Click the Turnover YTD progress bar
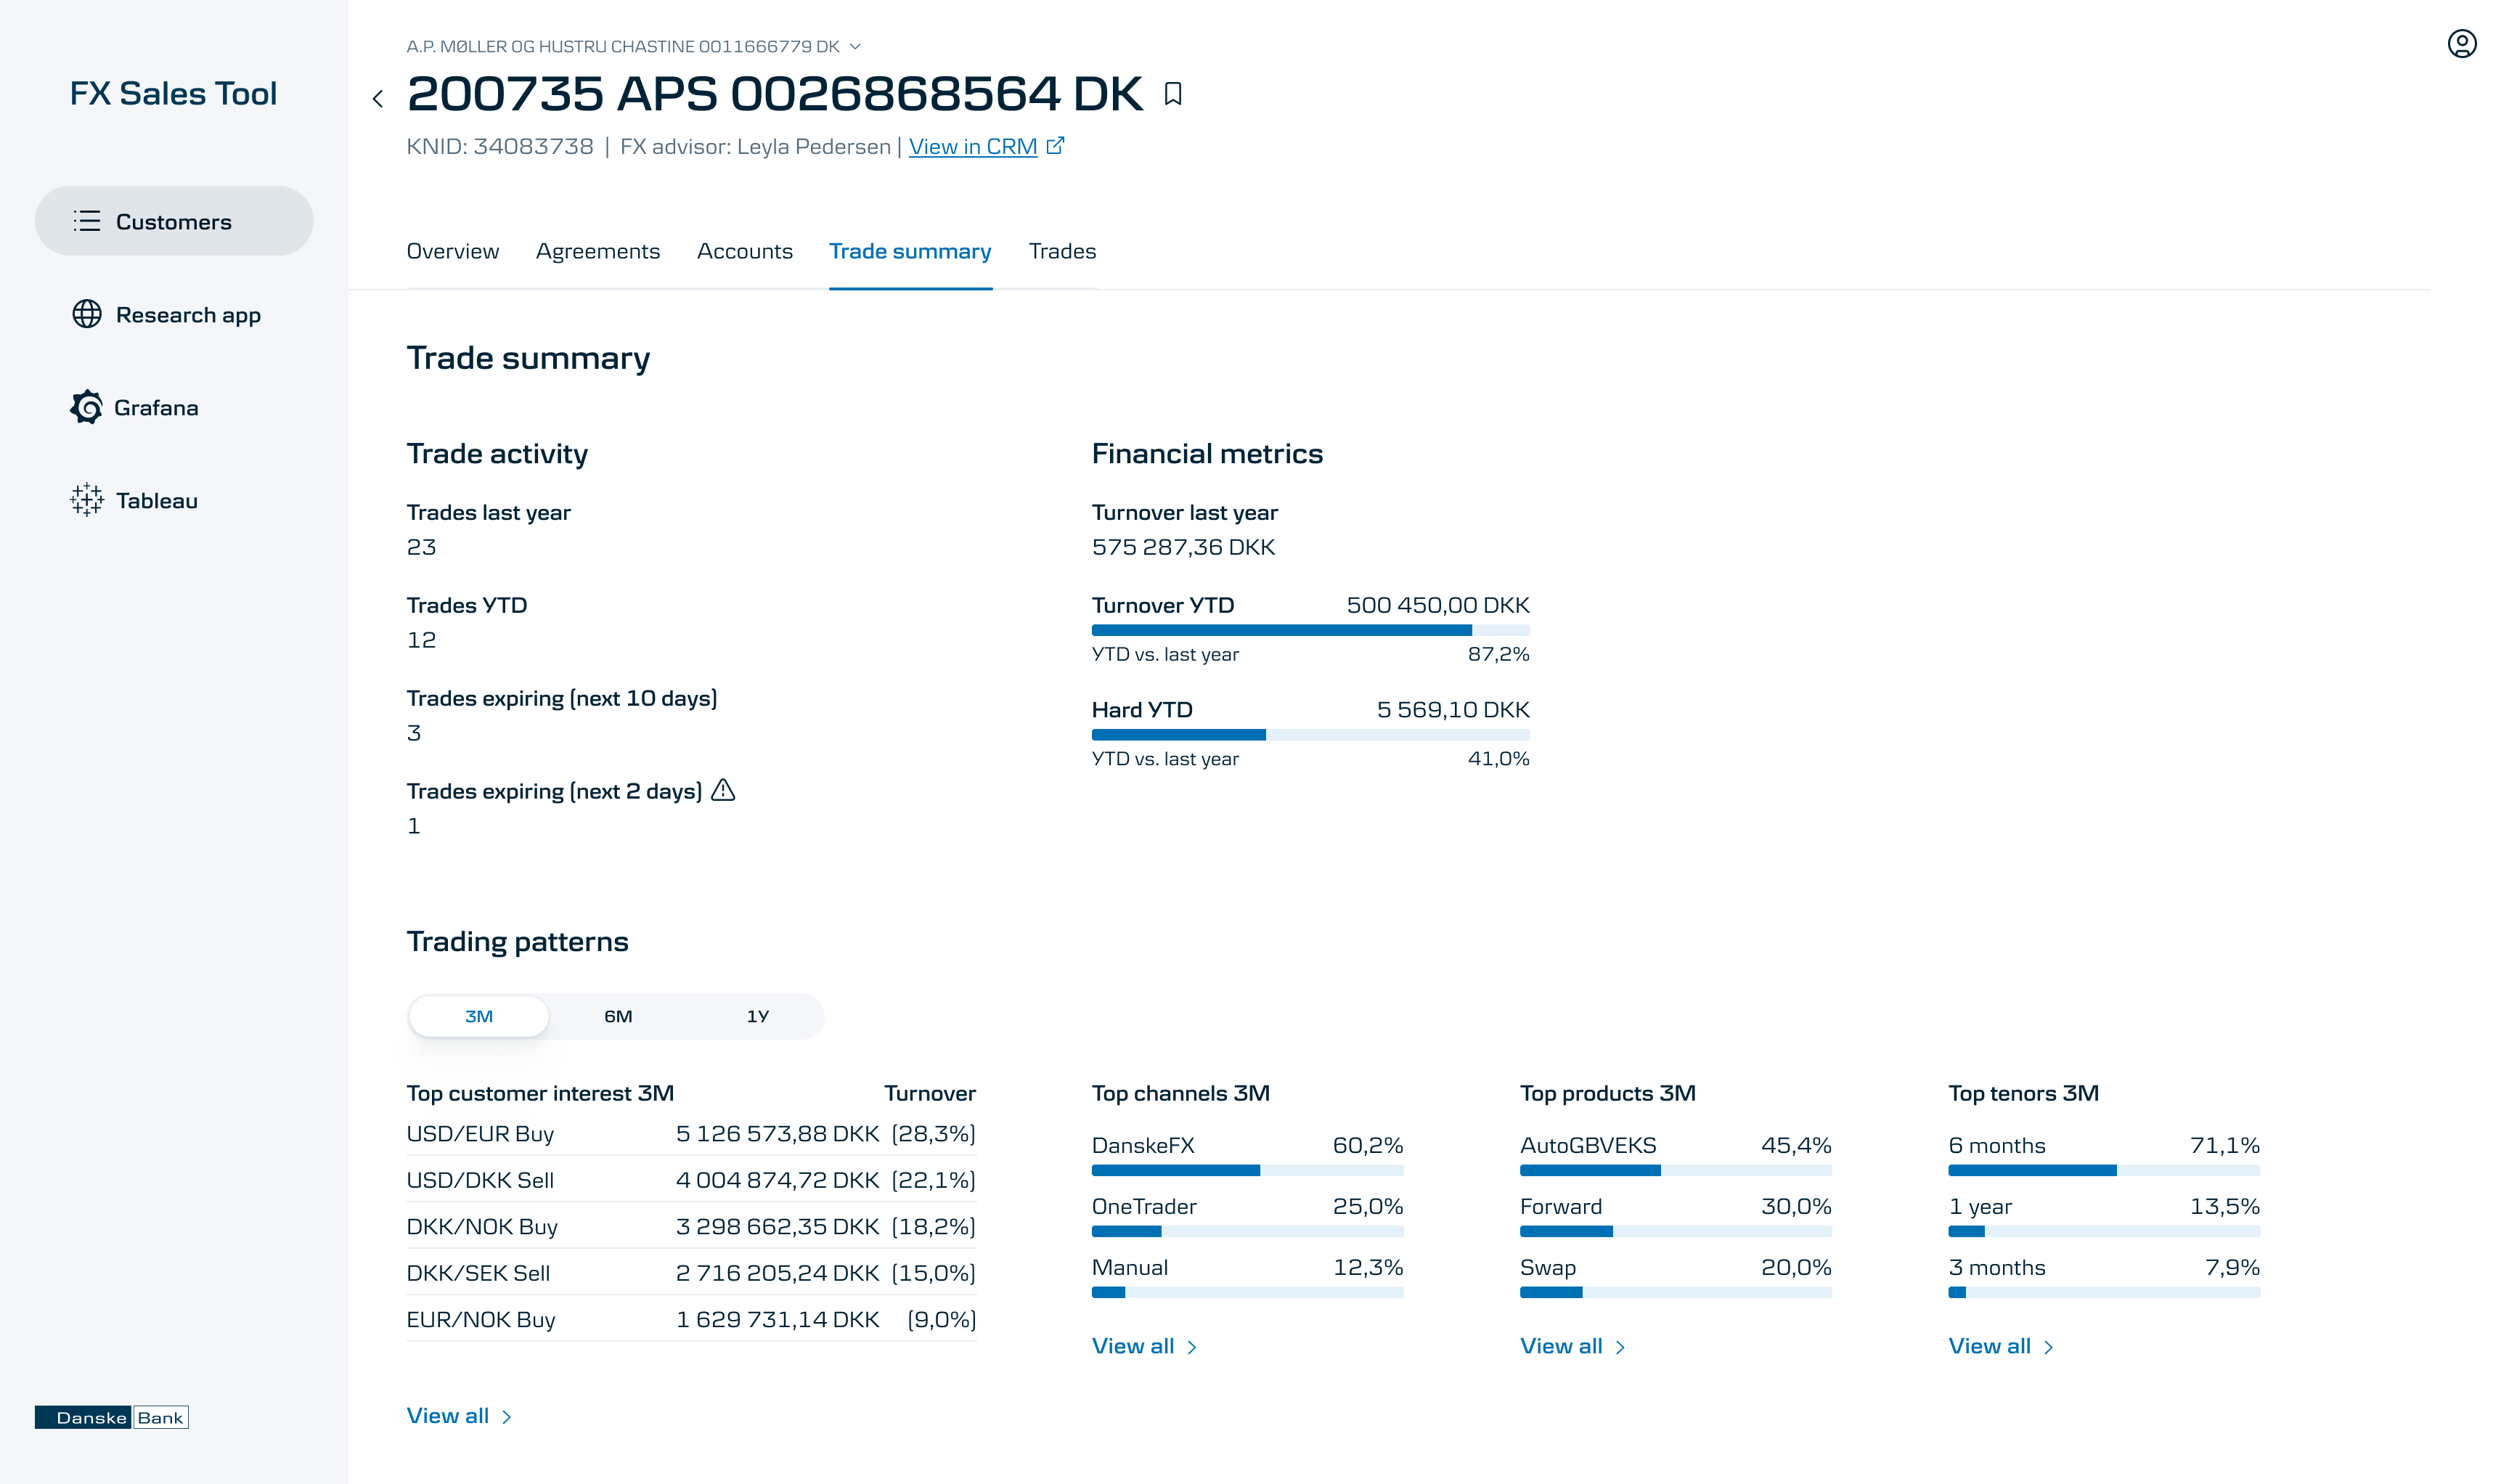The height and width of the screenshot is (1484, 2509). pos(1310,629)
